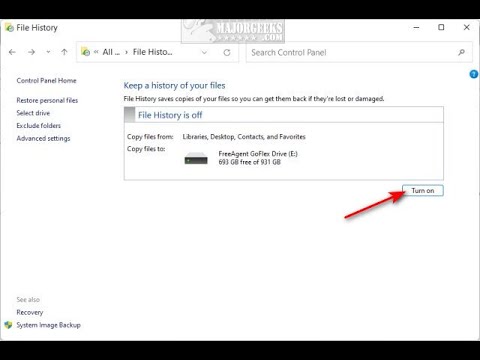Refresh the File History page
480x360 pixels.
point(227,52)
